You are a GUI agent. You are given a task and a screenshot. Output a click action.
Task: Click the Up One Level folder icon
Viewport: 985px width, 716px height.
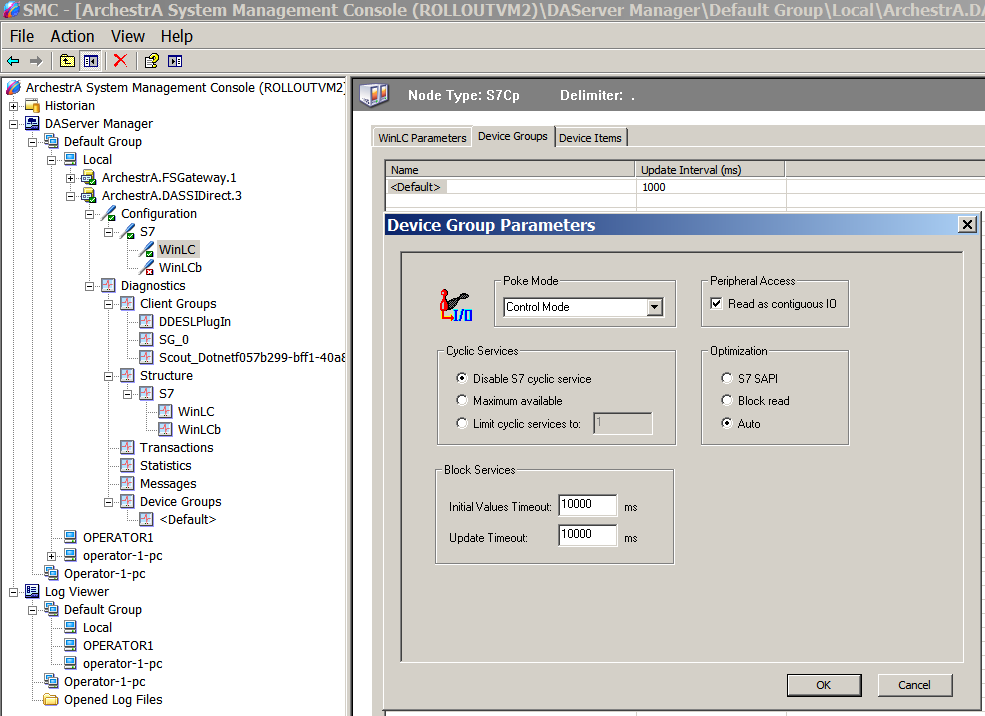tap(67, 61)
